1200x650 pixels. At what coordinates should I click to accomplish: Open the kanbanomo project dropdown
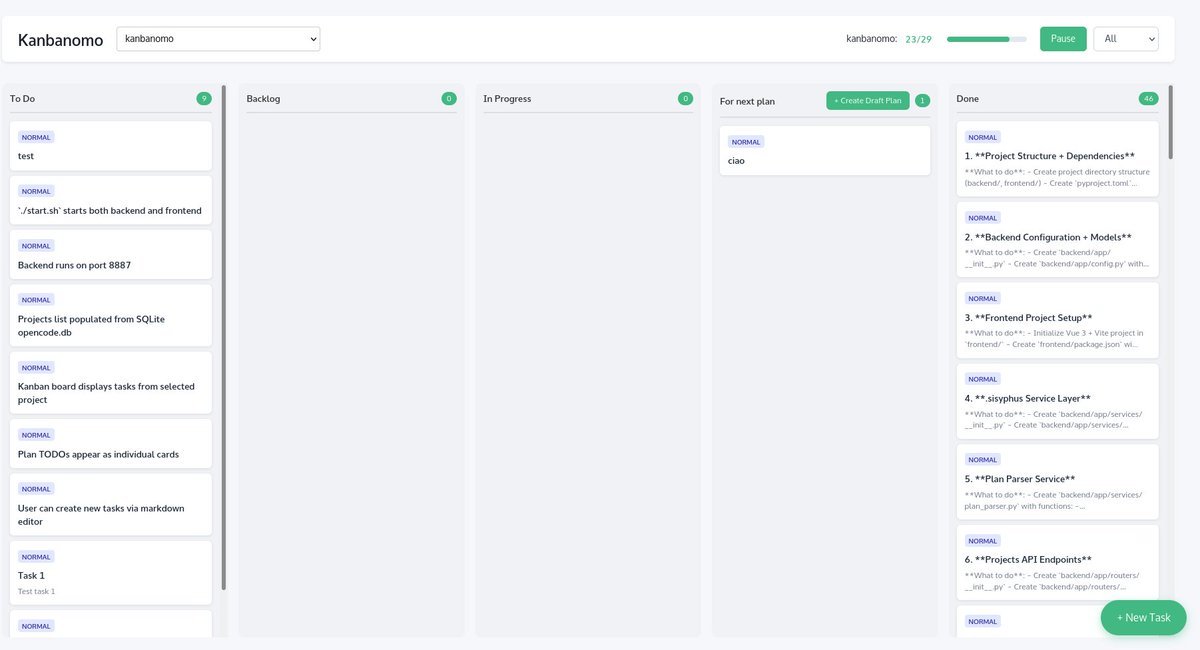218,39
